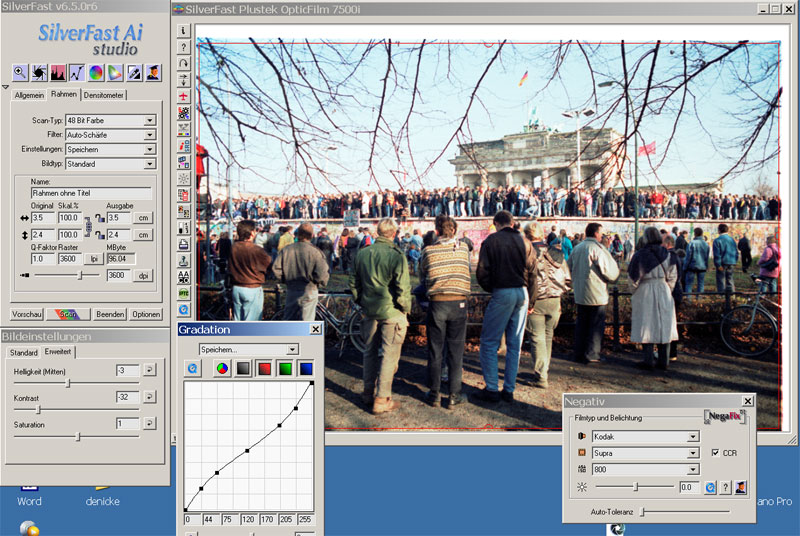The height and width of the screenshot is (536, 800).
Task: Open the histogram tool
Action: [x=58, y=72]
